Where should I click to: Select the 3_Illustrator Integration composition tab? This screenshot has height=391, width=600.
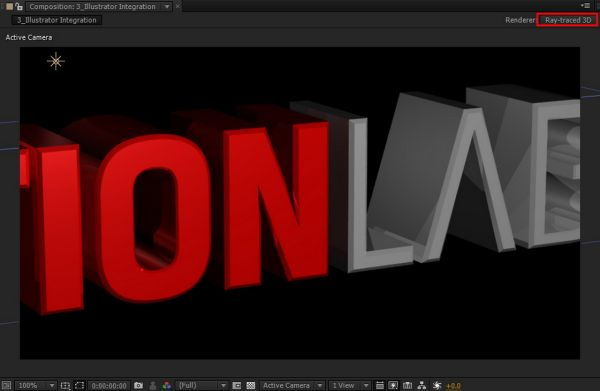[x=57, y=20]
